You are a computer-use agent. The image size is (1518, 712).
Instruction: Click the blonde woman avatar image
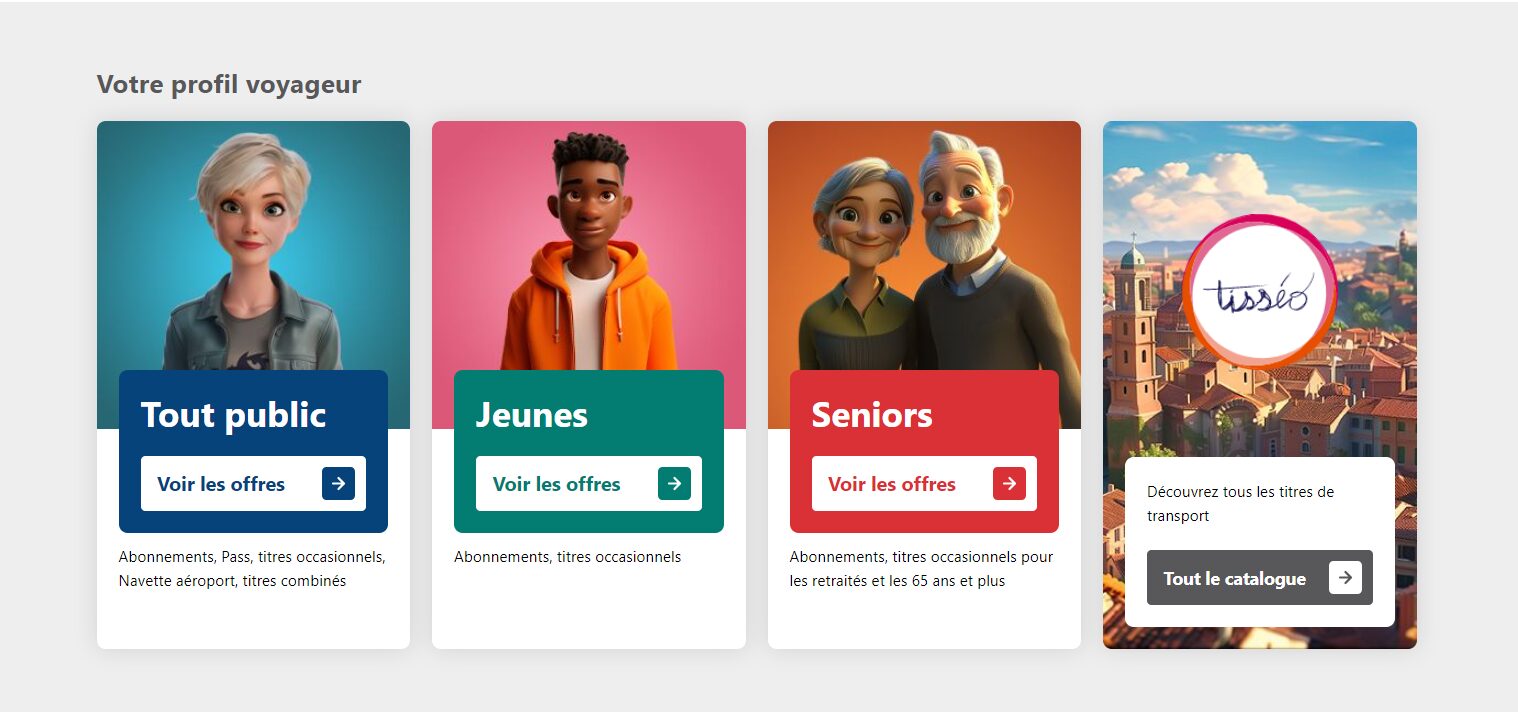(253, 250)
